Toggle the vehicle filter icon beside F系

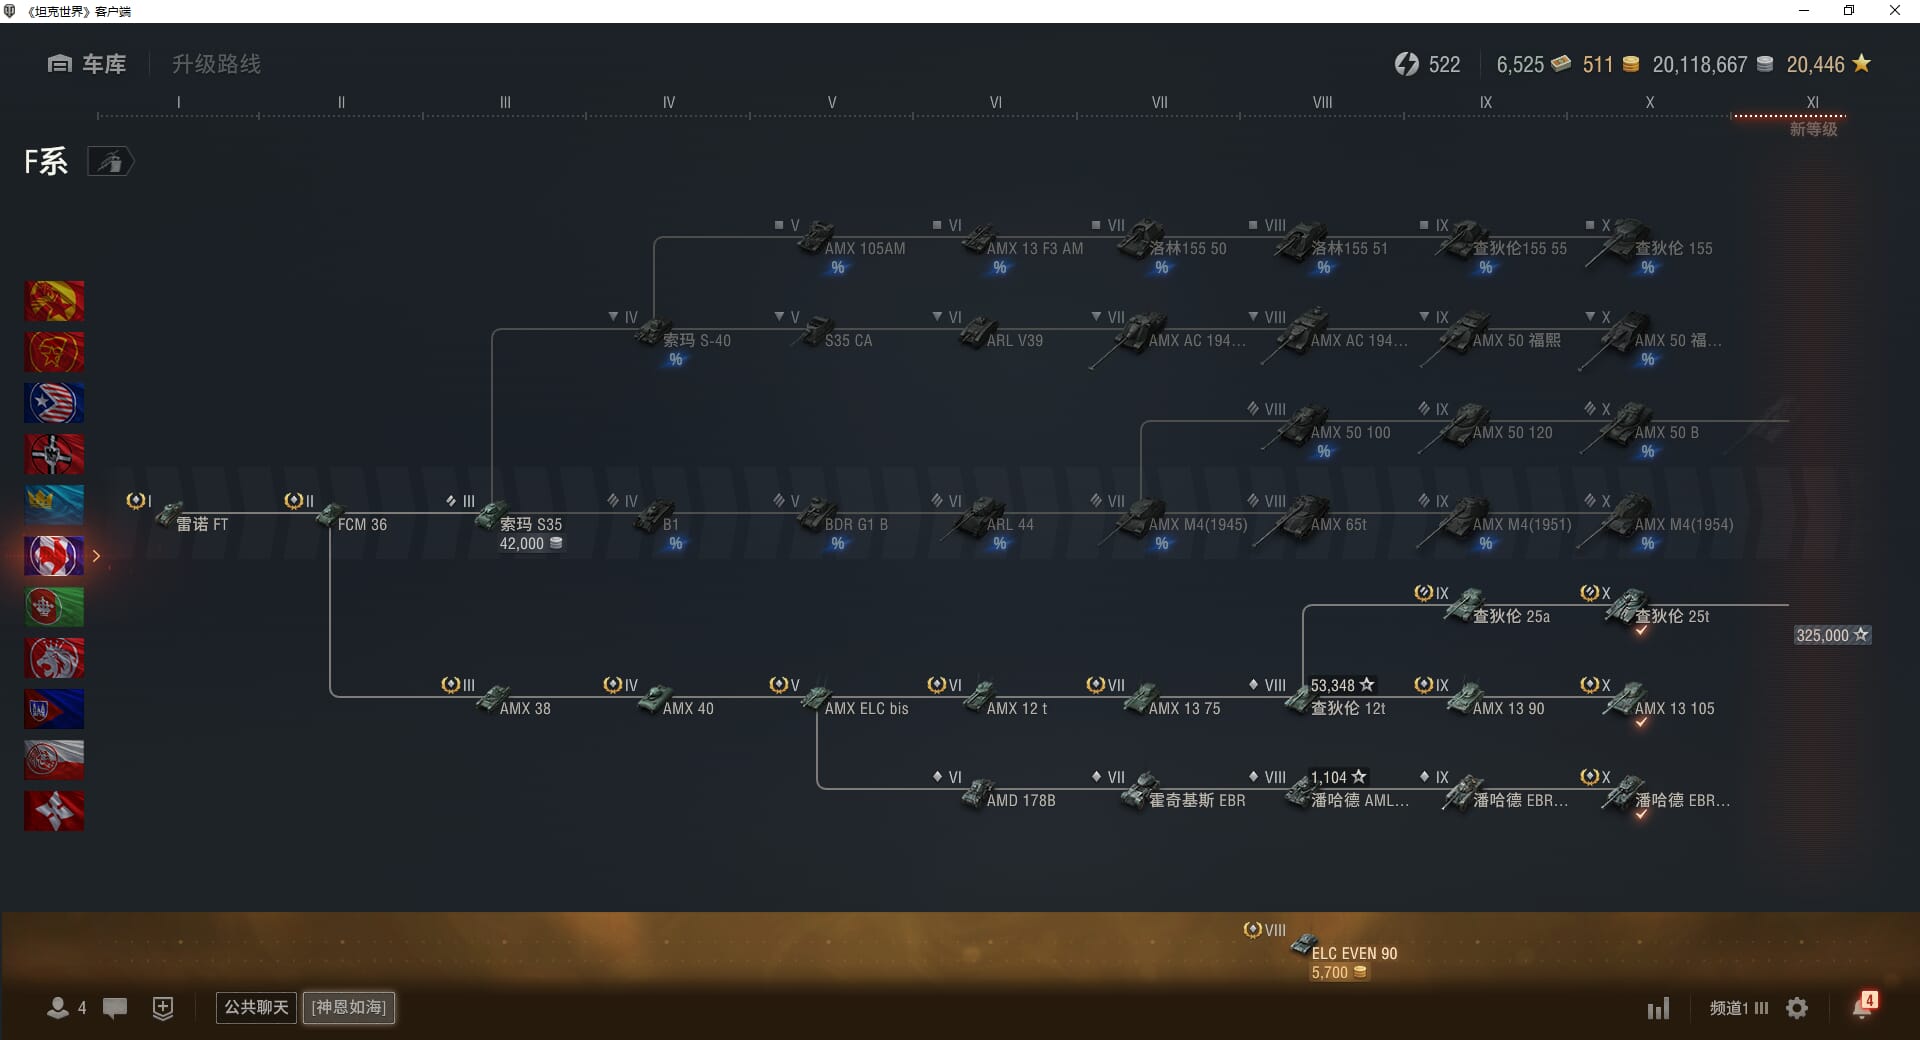(110, 162)
